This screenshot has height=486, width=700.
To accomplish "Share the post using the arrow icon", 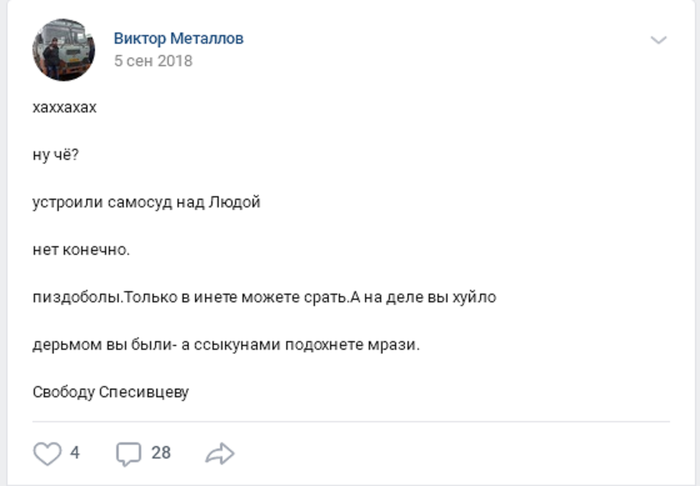I will click(219, 453).
